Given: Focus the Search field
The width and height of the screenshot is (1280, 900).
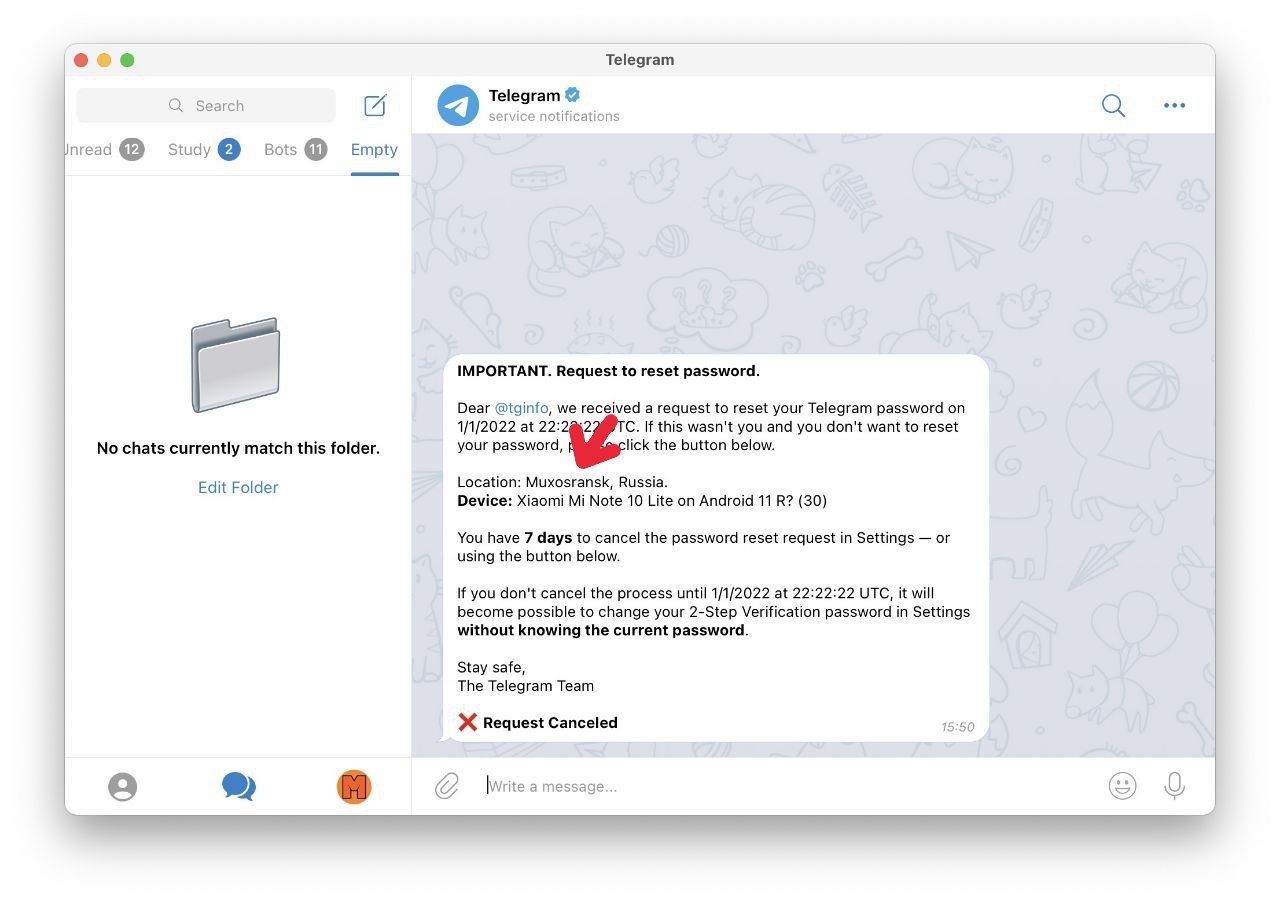Looking at the screenshot, I should 206,105.
